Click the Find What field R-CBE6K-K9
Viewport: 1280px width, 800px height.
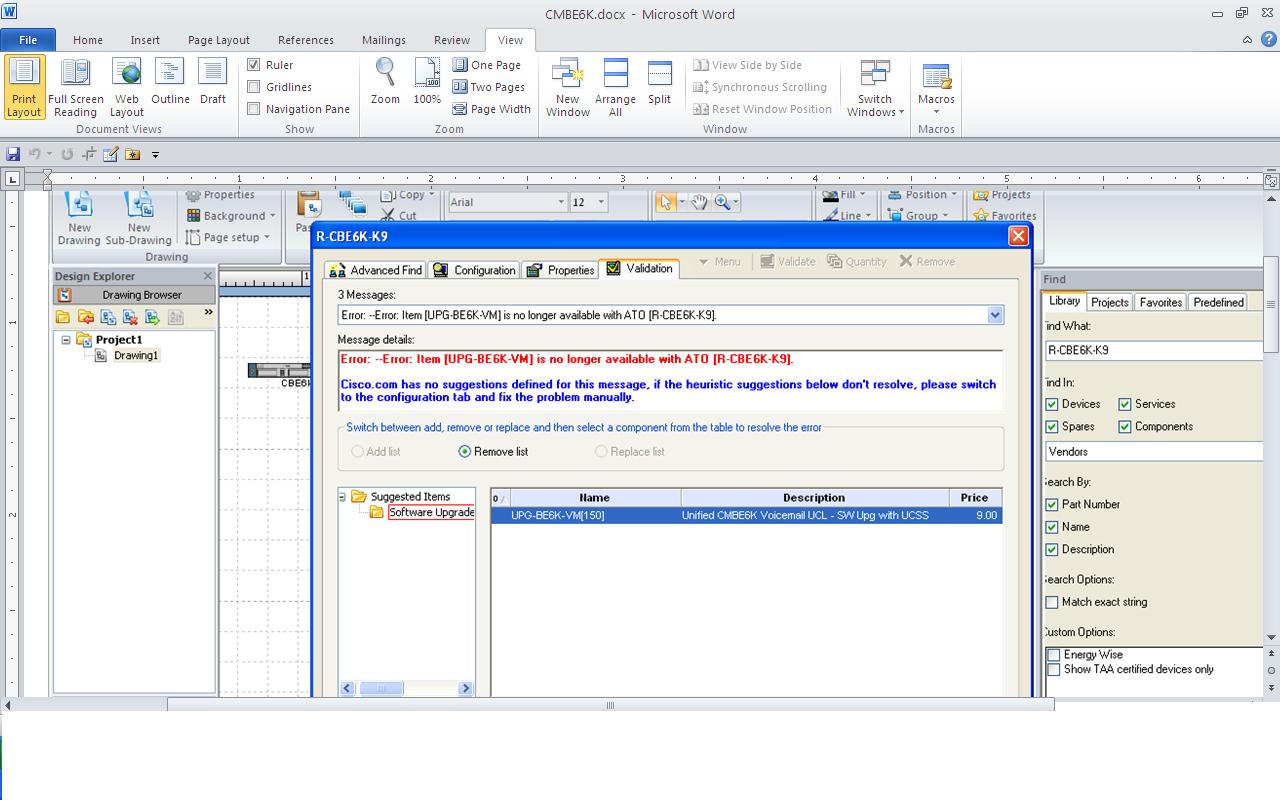coord(1154,350)
